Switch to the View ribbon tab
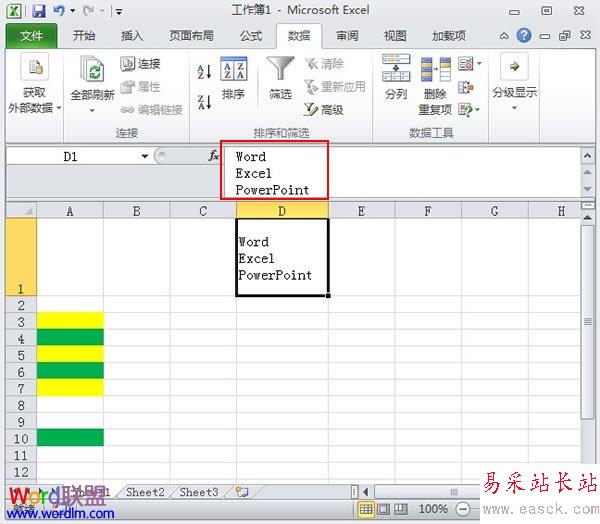The image size is (600, 524). [395, 36]
